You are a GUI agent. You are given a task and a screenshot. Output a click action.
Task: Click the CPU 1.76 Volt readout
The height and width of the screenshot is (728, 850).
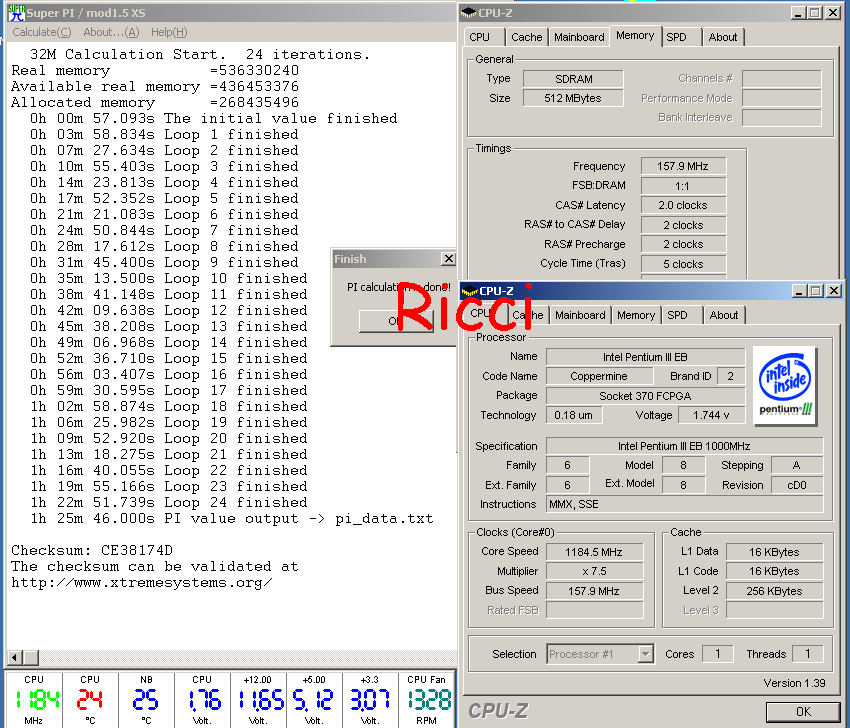[x=202, y=700]
